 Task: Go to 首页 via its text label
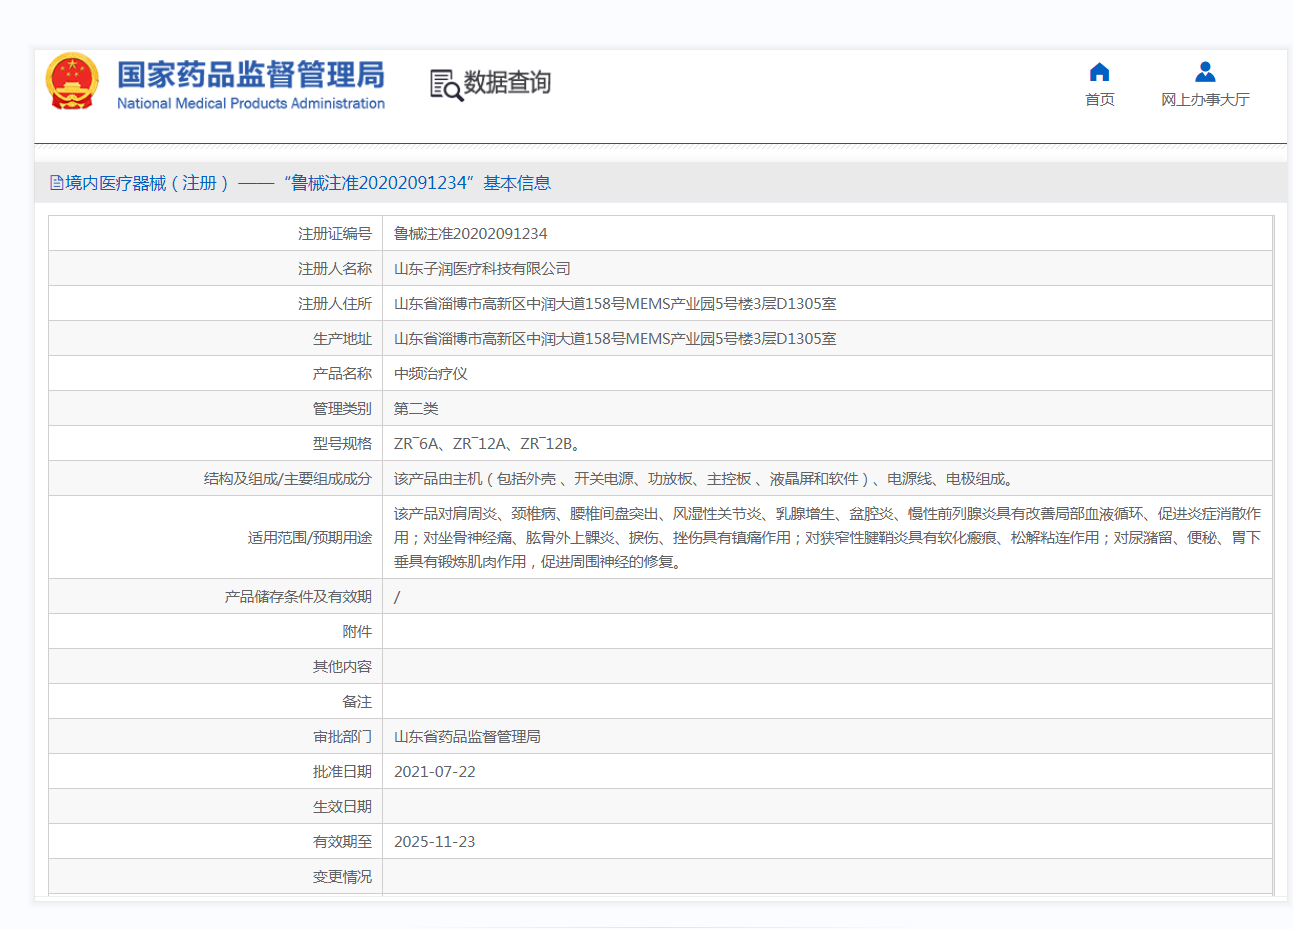pos(1099,100)
